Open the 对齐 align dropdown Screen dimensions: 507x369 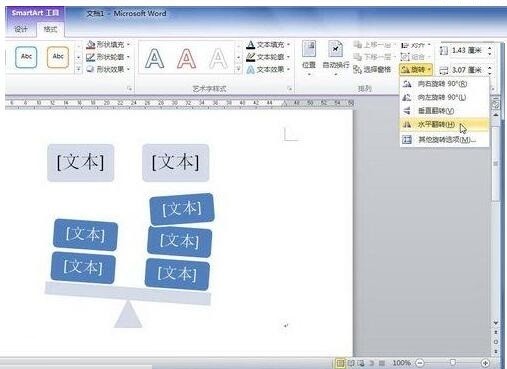(415, 45)
